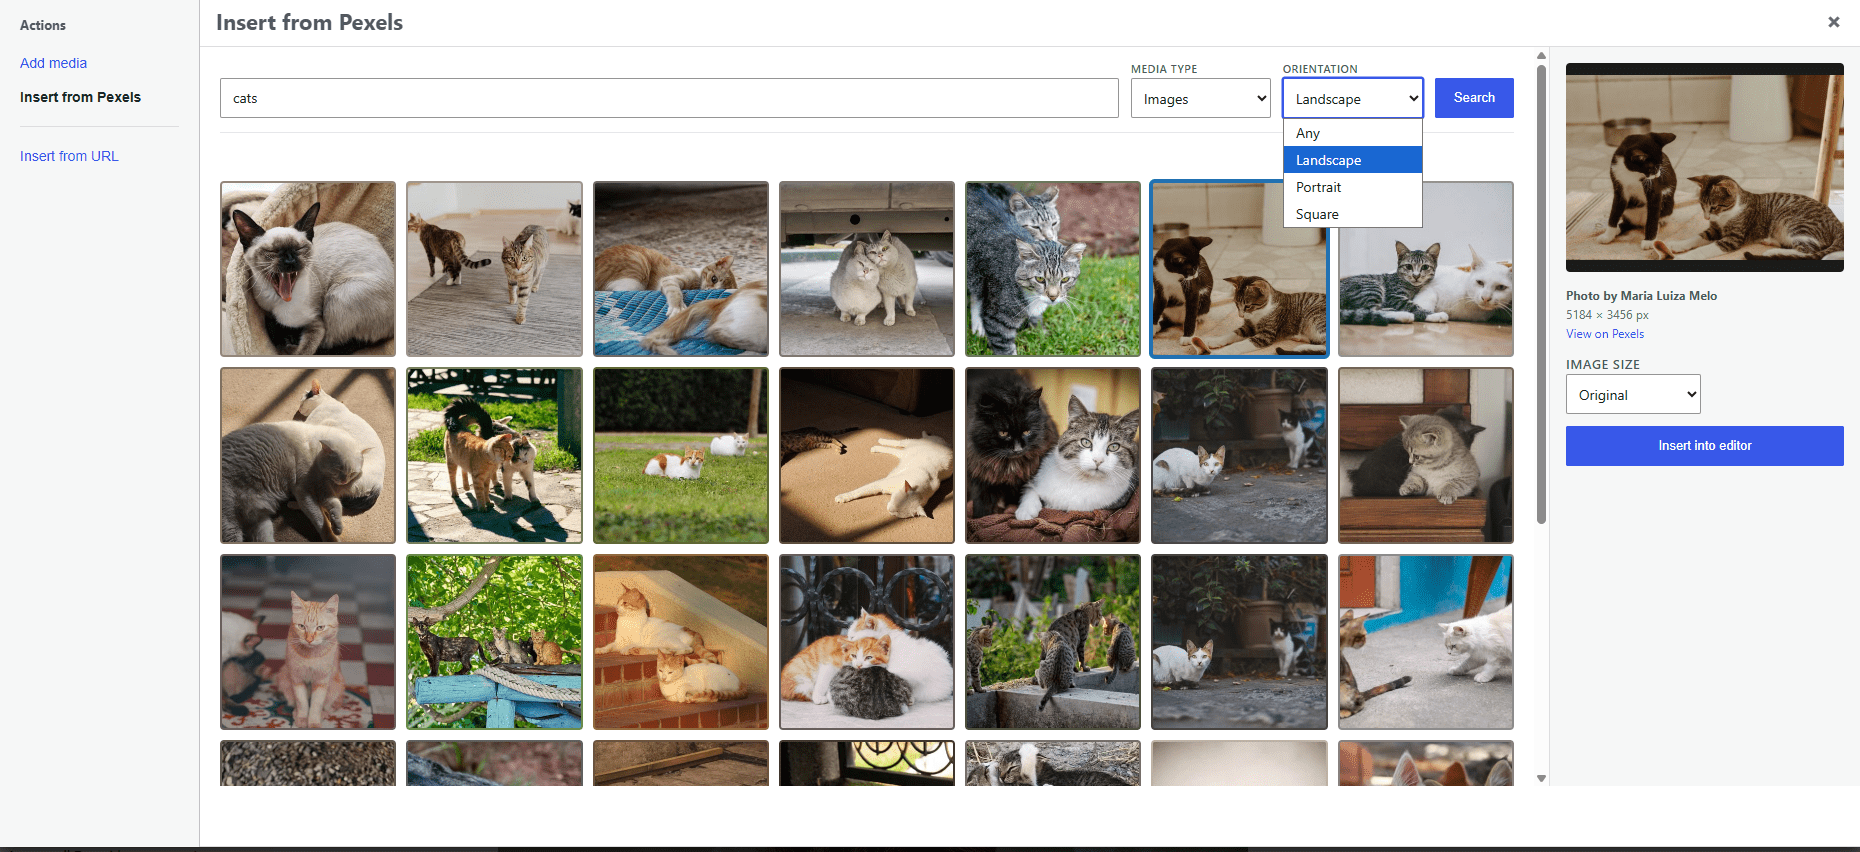Open the Image Size dropdown

point(1633,394)
